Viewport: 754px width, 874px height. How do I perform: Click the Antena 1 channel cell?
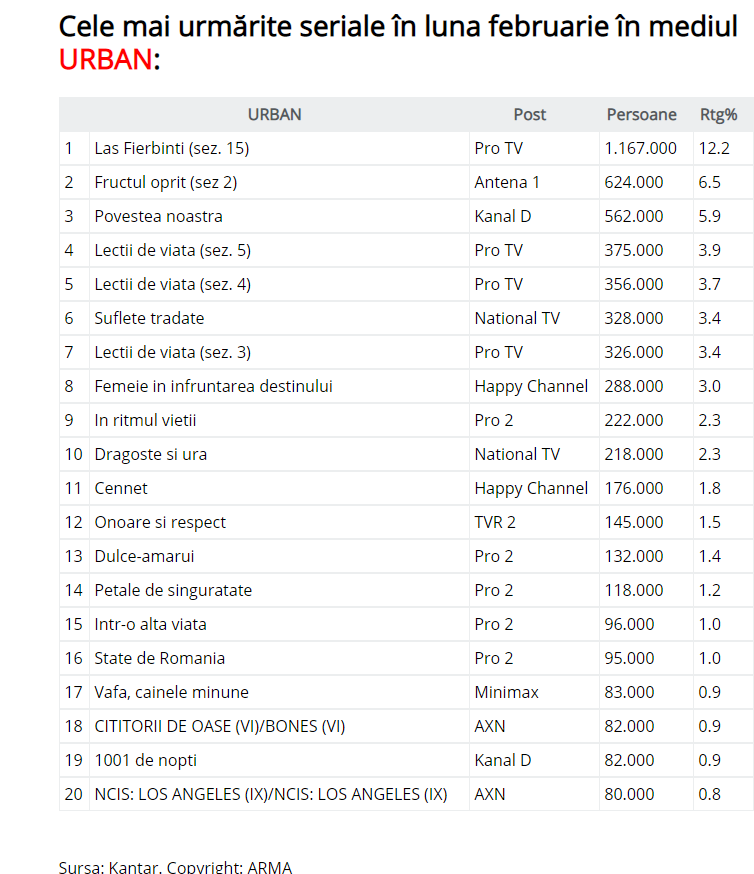point(506,182)
